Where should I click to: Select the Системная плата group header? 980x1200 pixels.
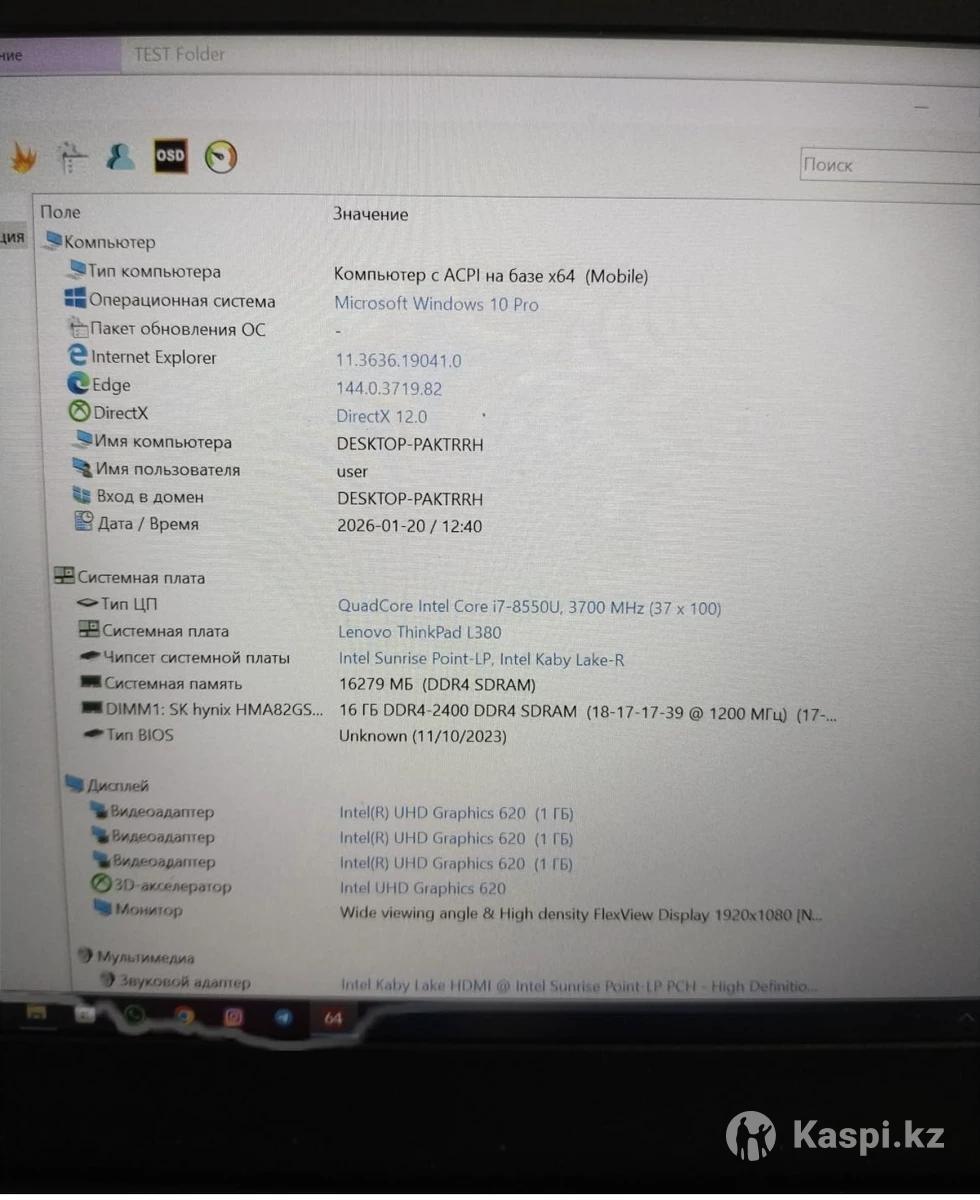pyautogui.click(x=140, y=577)
